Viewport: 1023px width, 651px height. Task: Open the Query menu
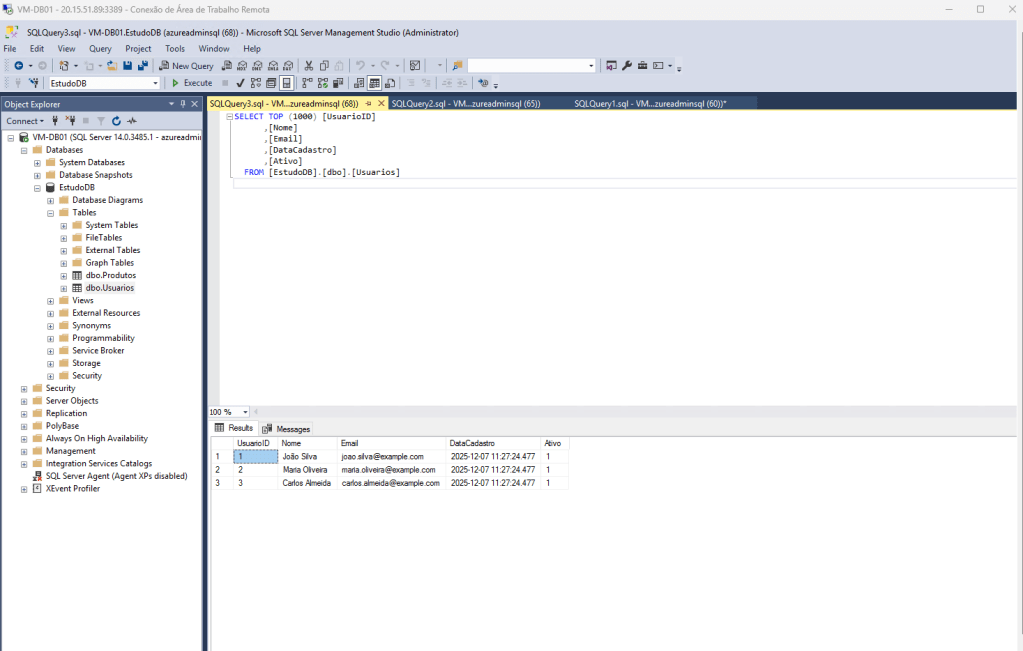click(100, 48)
